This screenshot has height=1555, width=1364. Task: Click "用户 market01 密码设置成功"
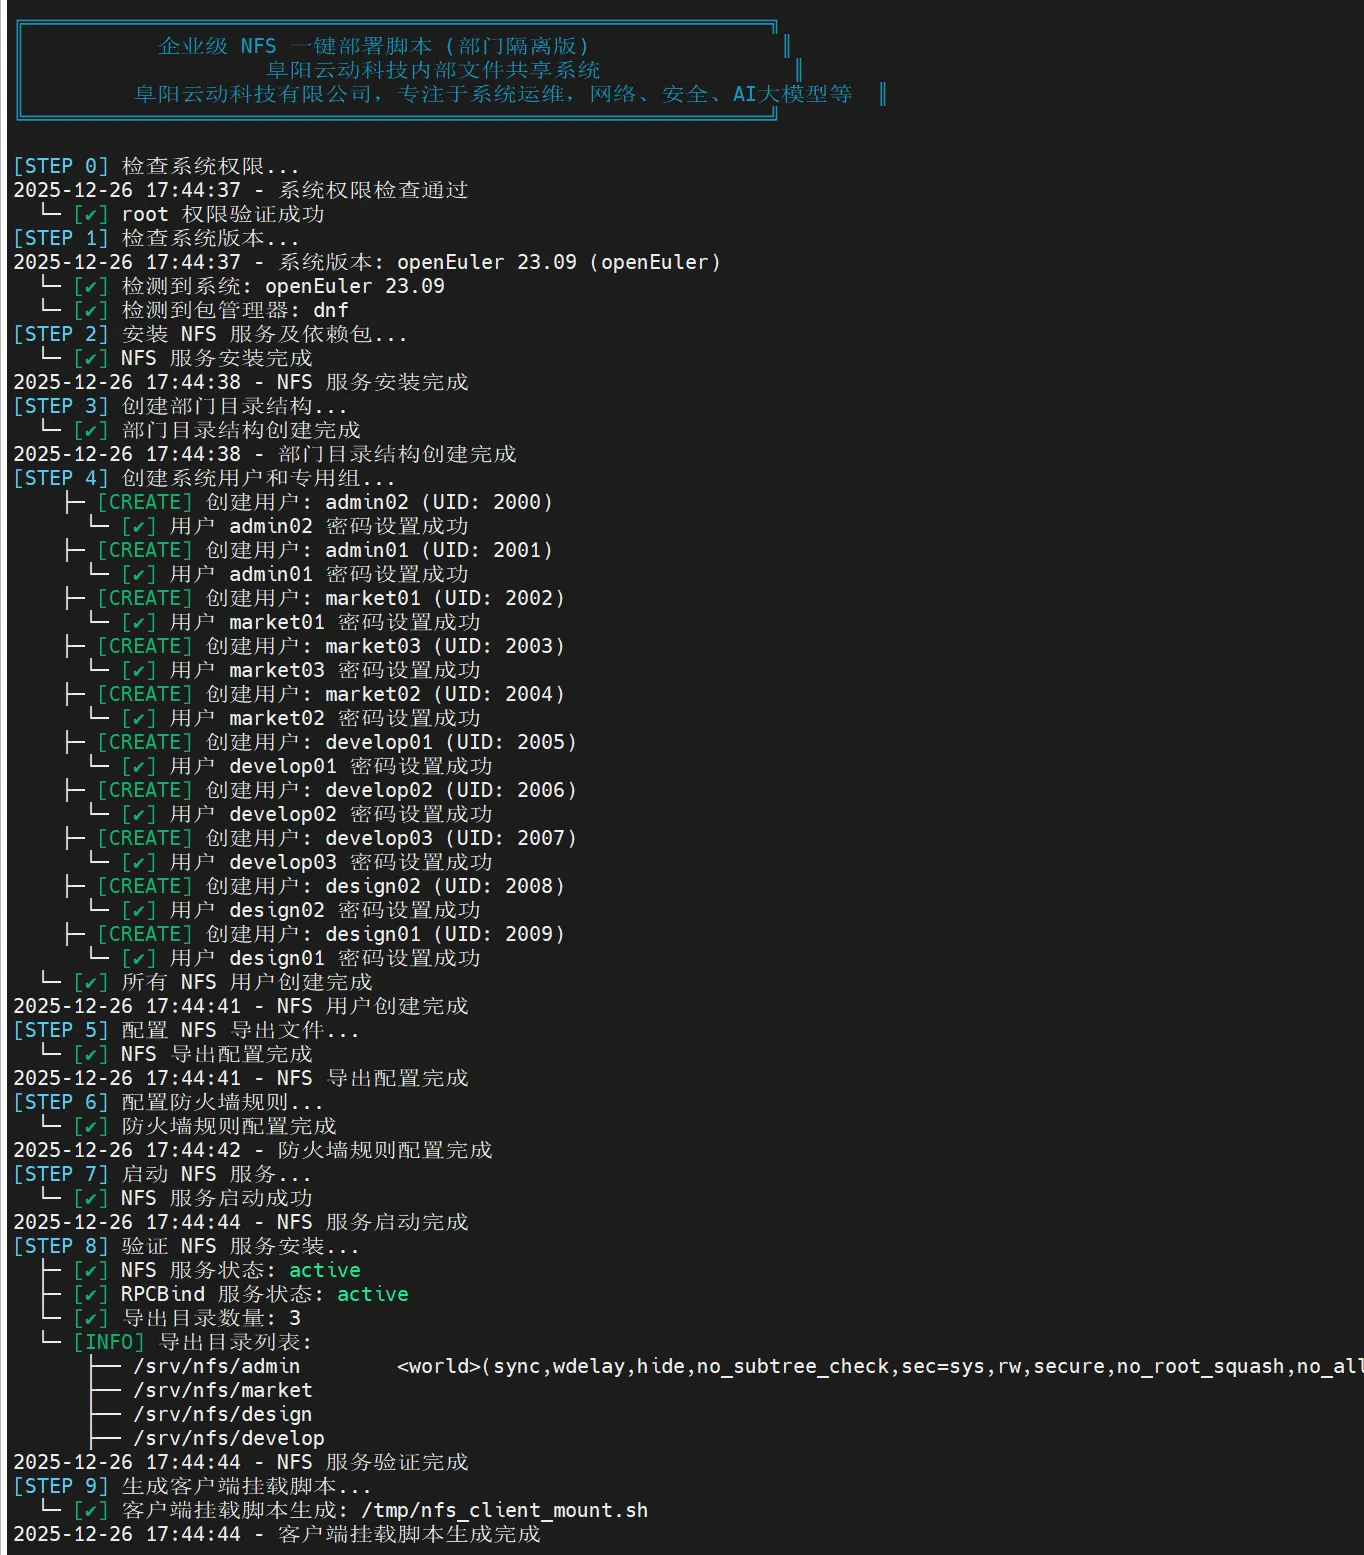pos(325,622)
